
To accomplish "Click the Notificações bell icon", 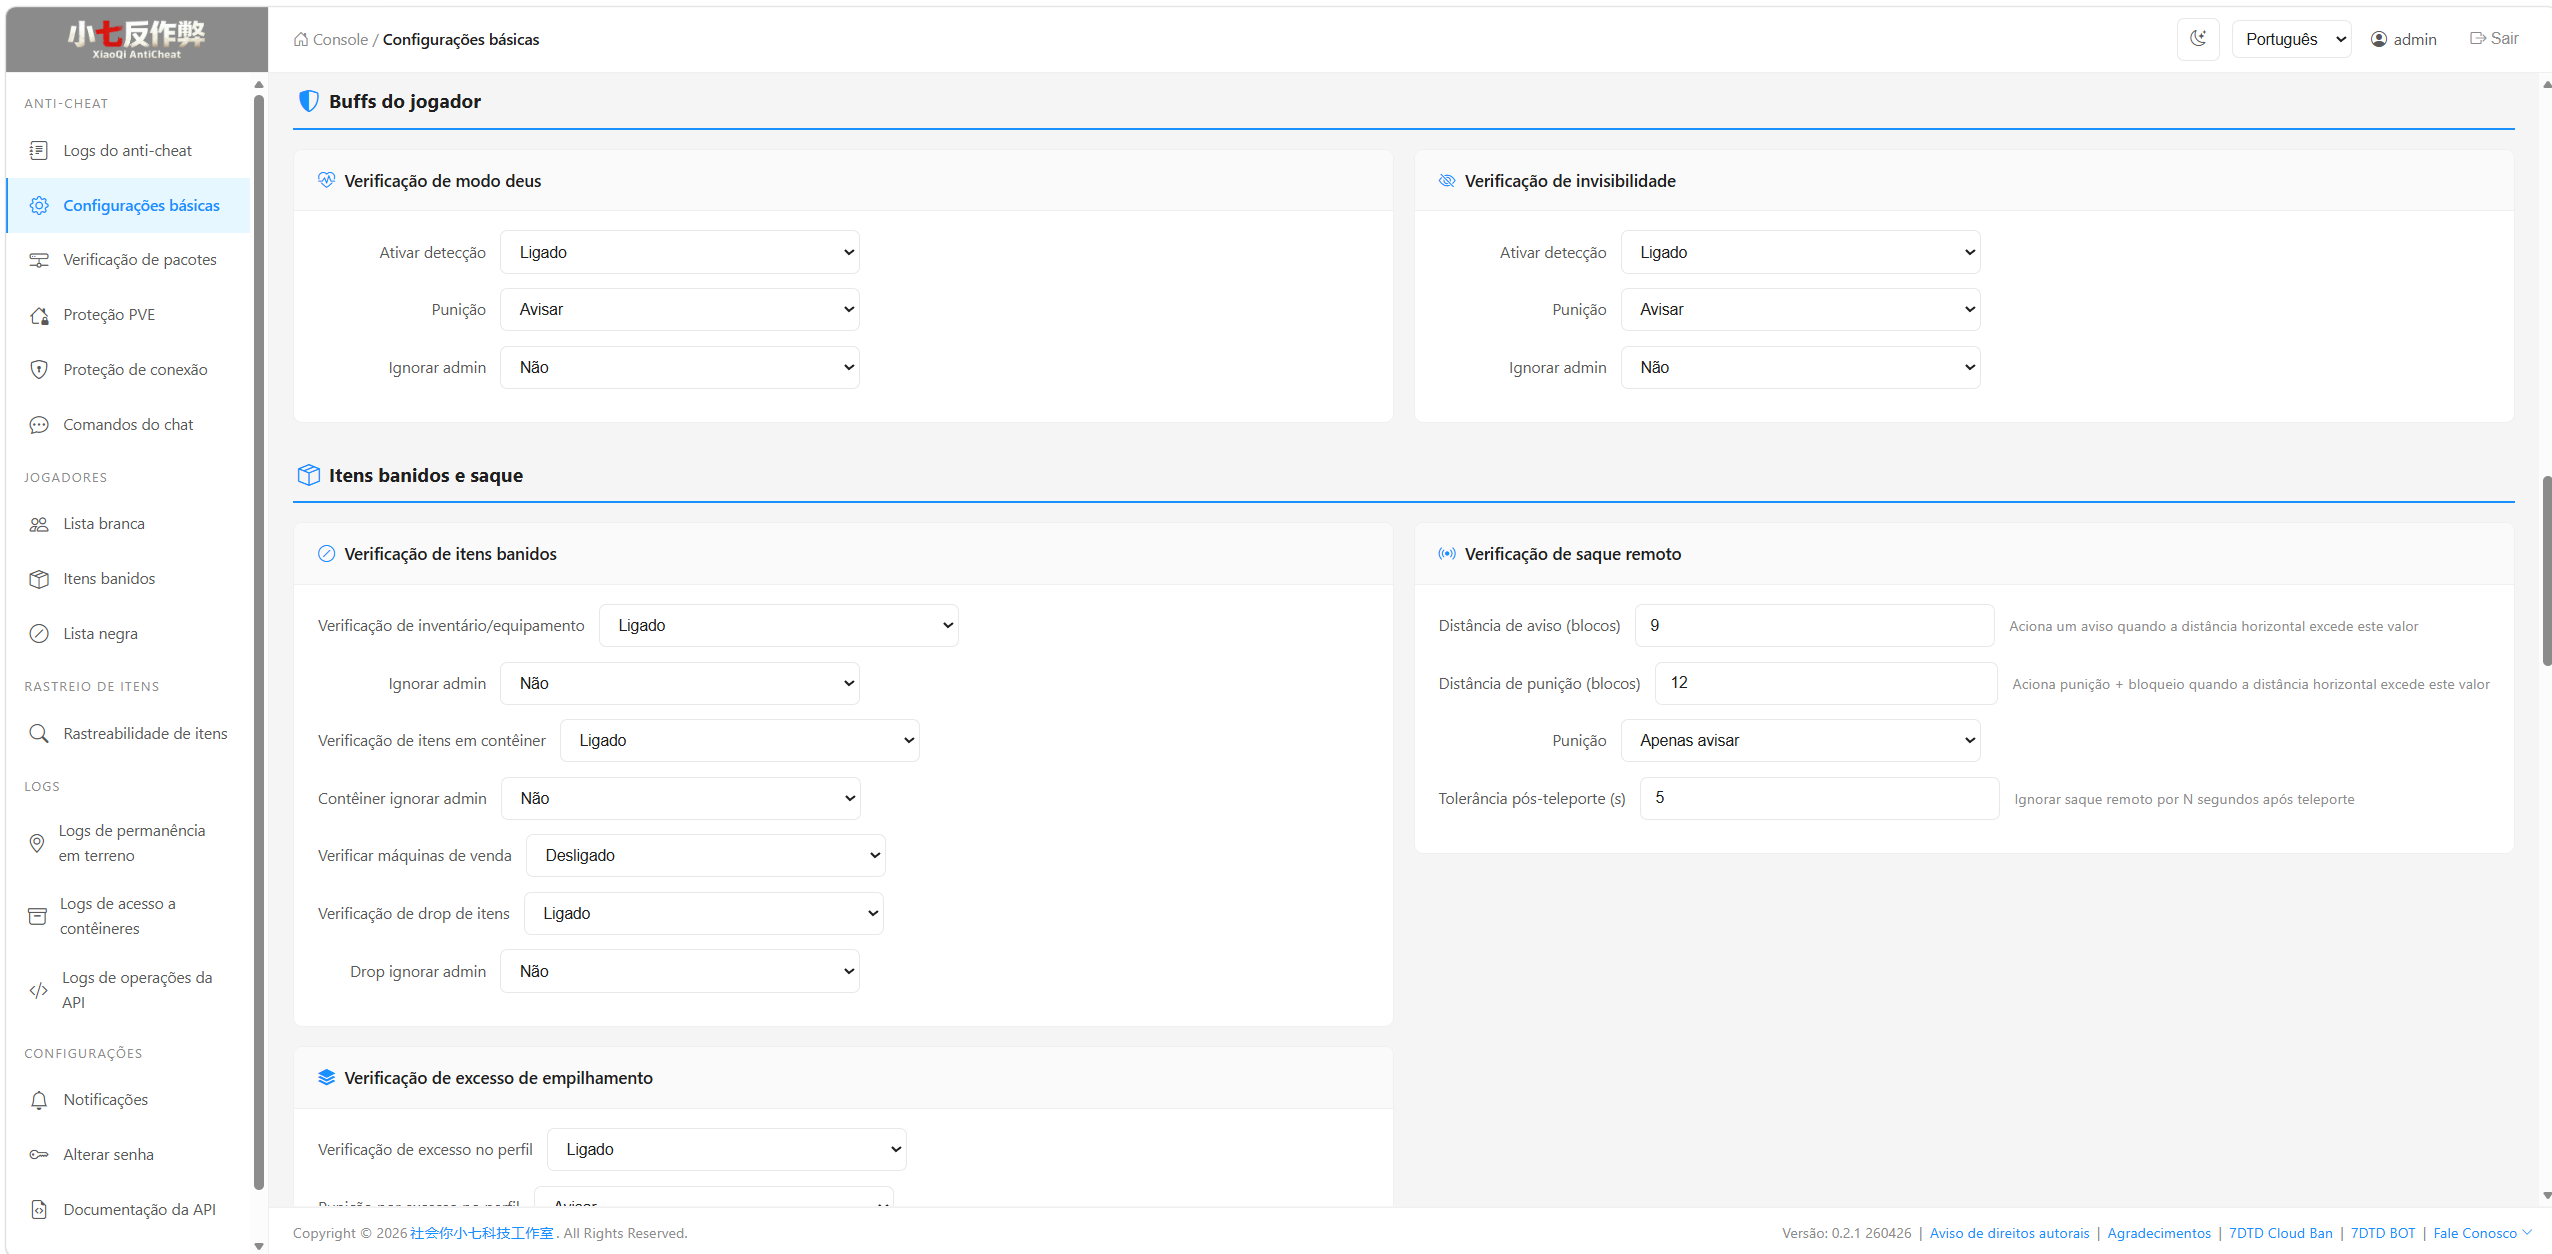I will click(x=39, y=1099).
